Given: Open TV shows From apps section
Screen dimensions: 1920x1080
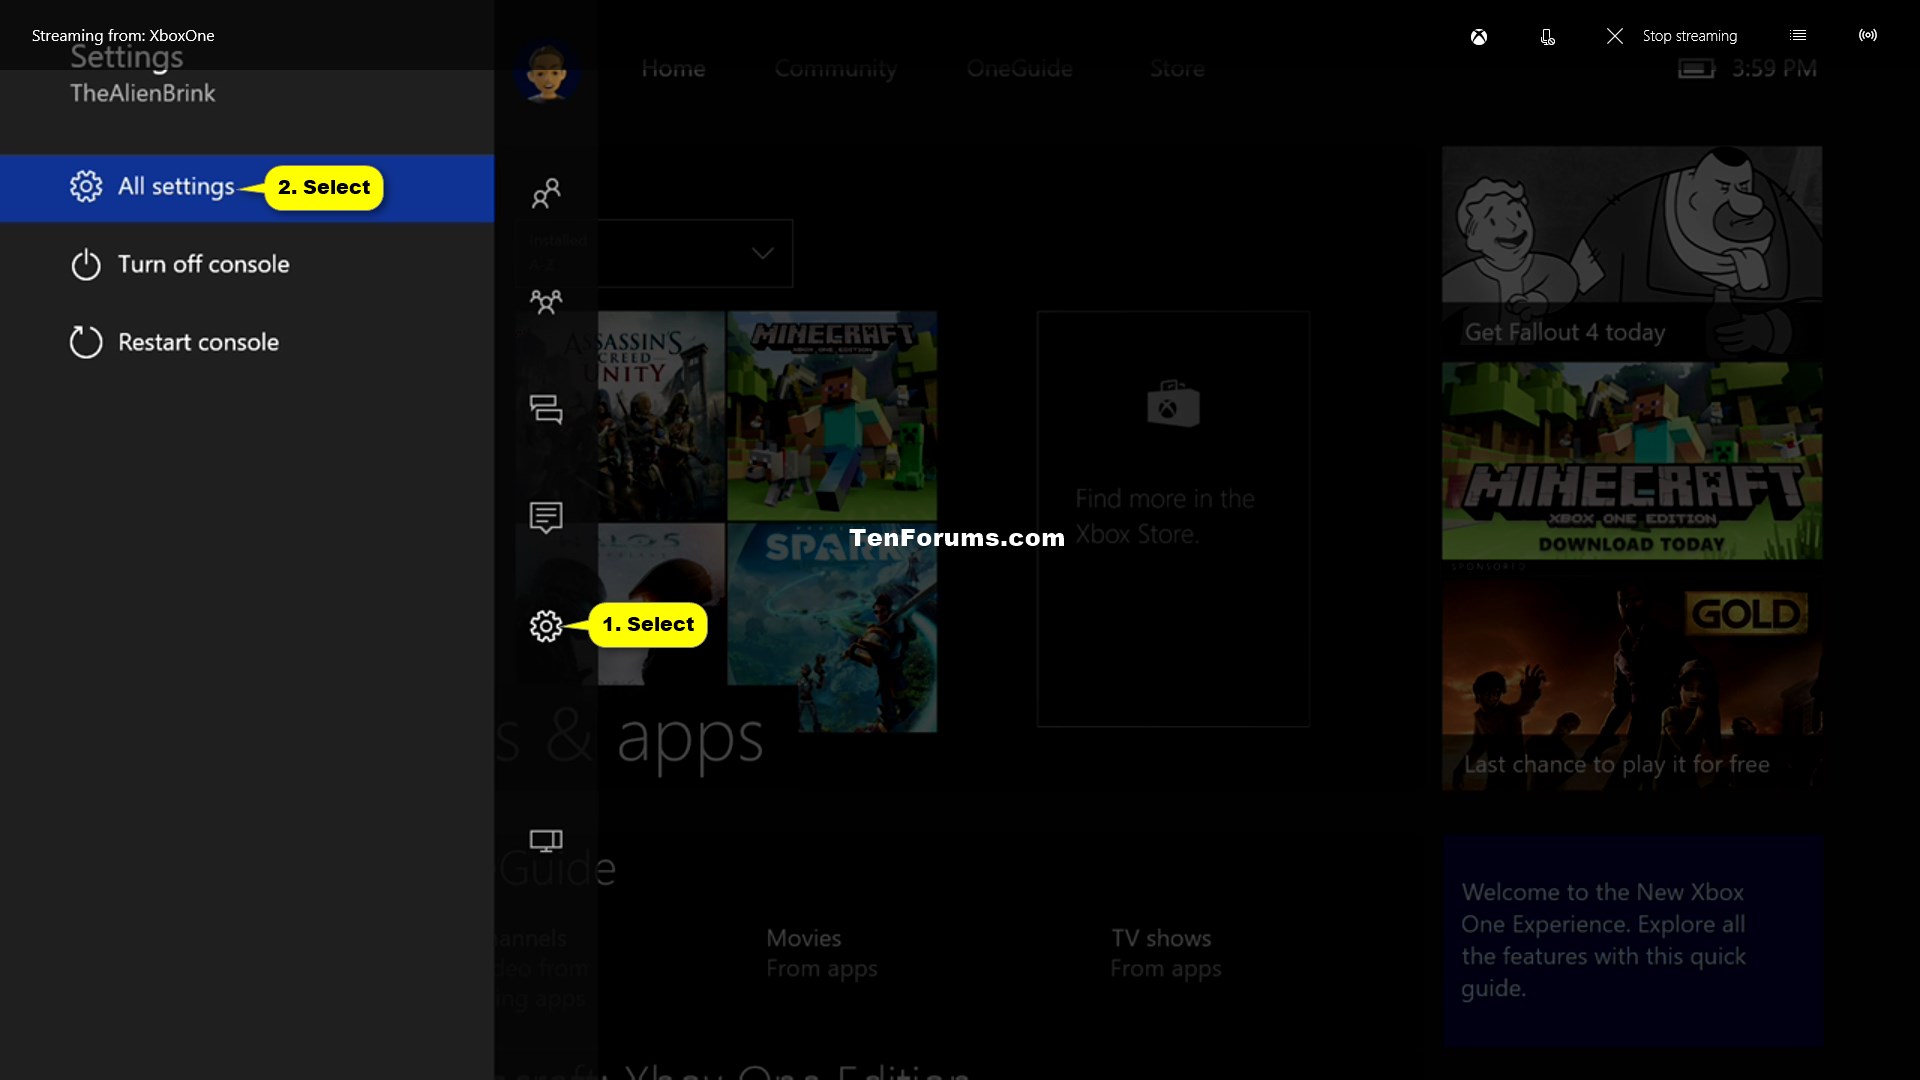Looking at the screenshot, I should [1165, 952].
